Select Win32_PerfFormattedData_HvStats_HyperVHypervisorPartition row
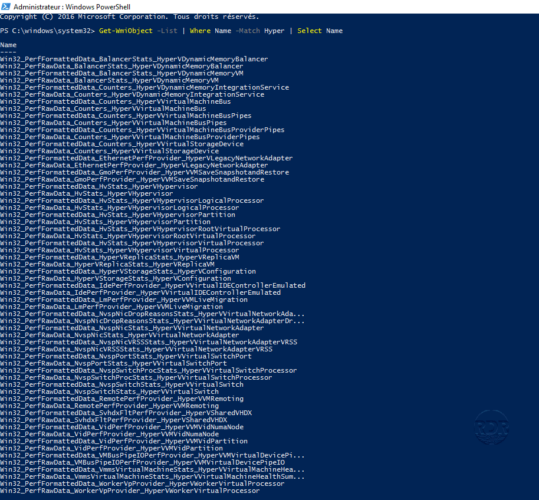 (x=118, y=215)
